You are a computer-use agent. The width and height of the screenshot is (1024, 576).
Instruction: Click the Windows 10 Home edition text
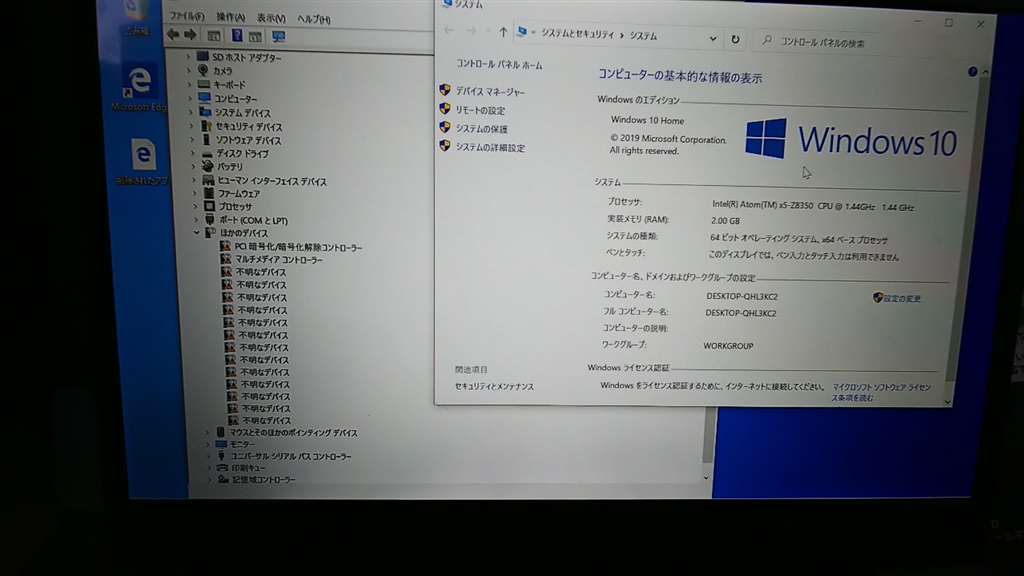pos(647,120)
